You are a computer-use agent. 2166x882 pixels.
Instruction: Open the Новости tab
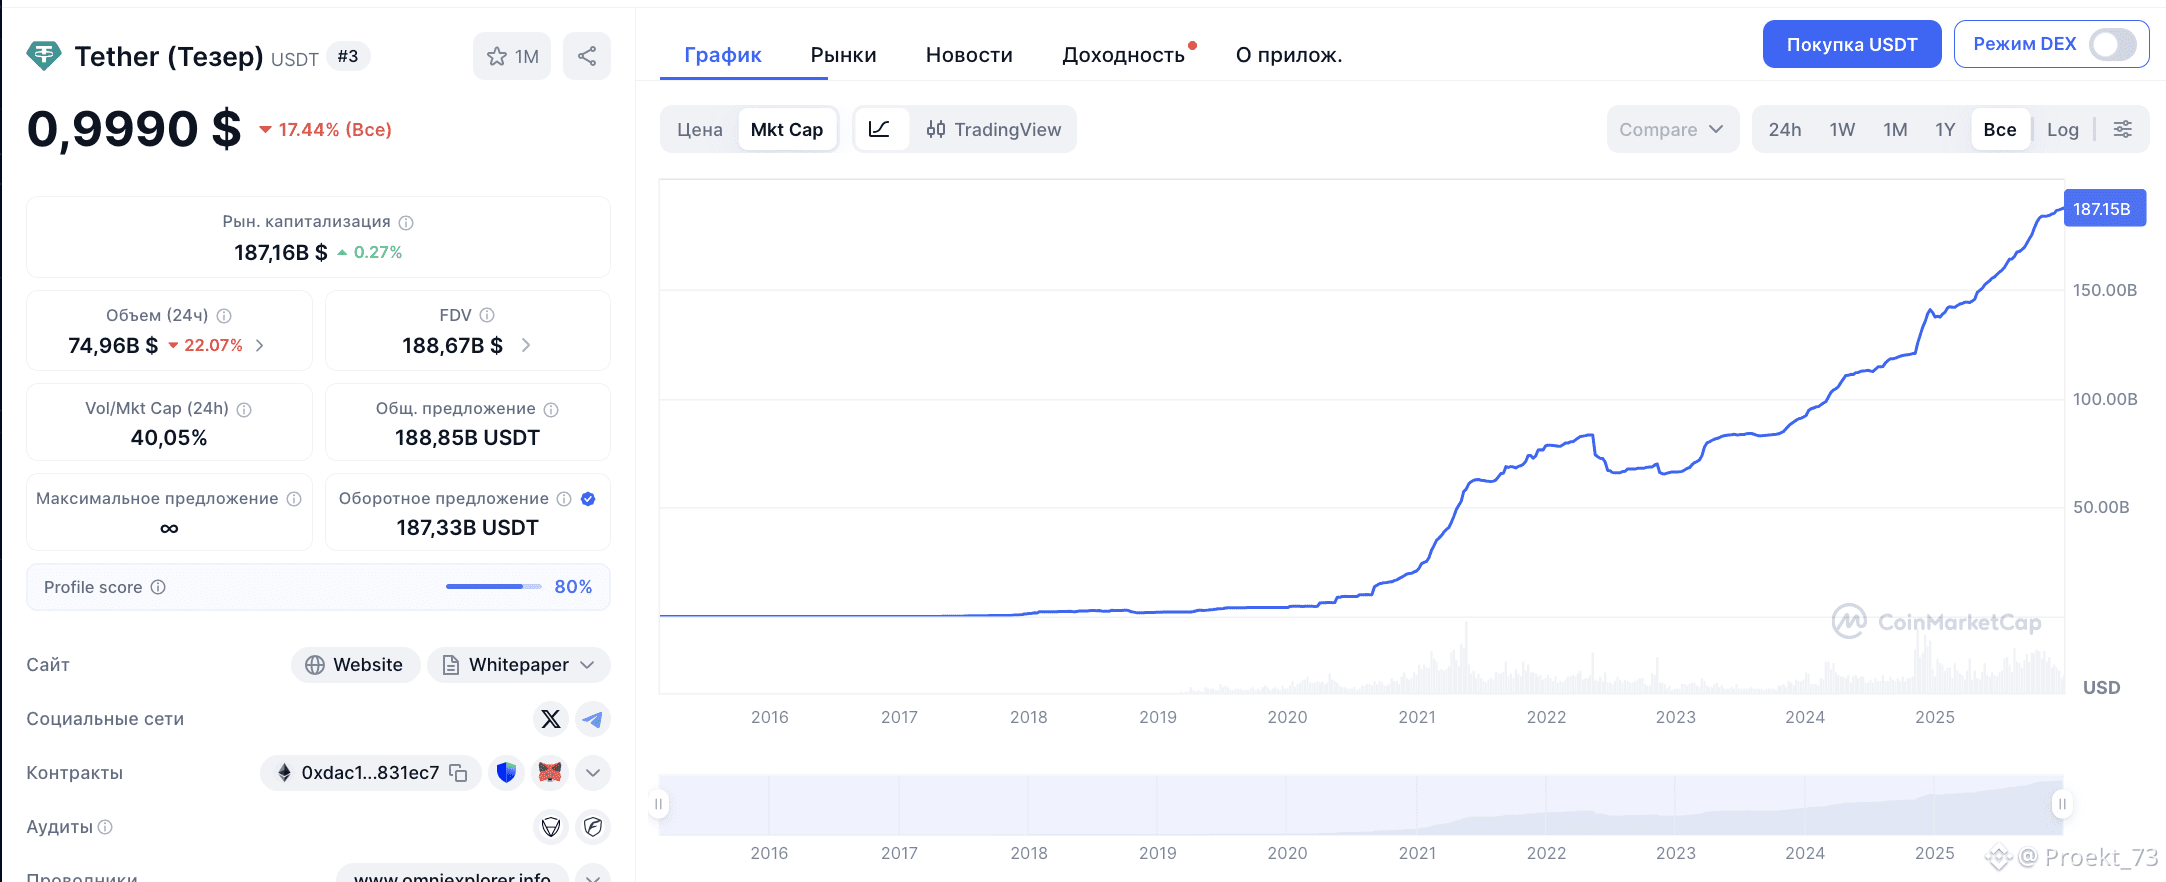[x=969, y=55]
